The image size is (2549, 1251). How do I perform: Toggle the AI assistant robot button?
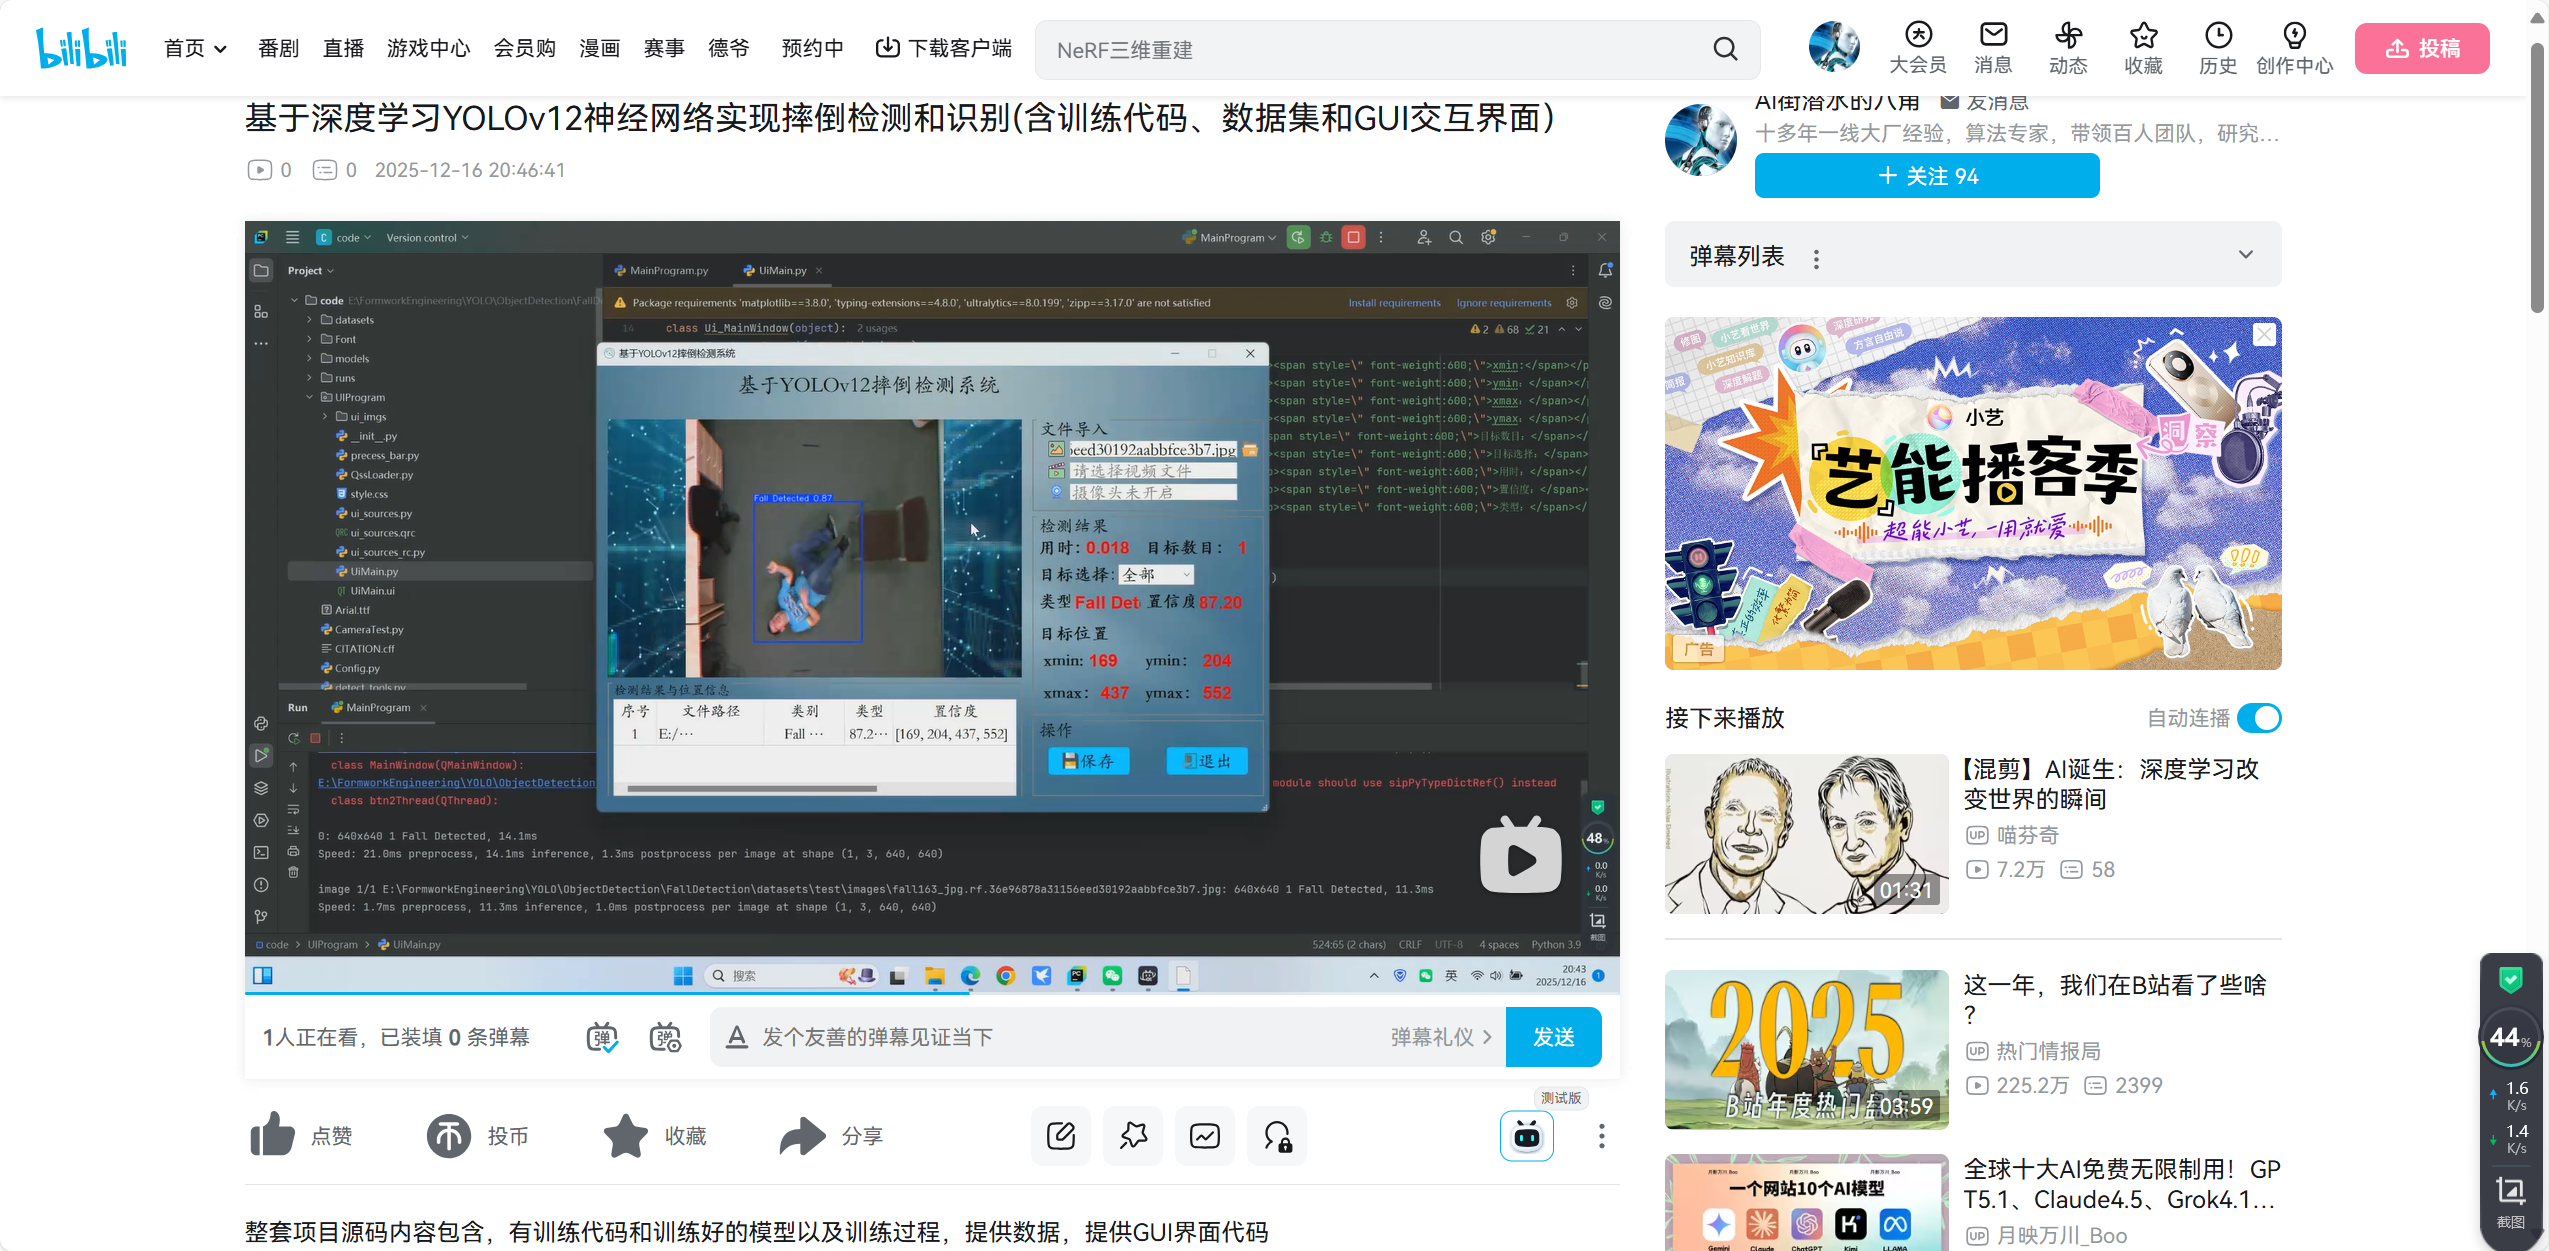click(x=1526, y=1136)
